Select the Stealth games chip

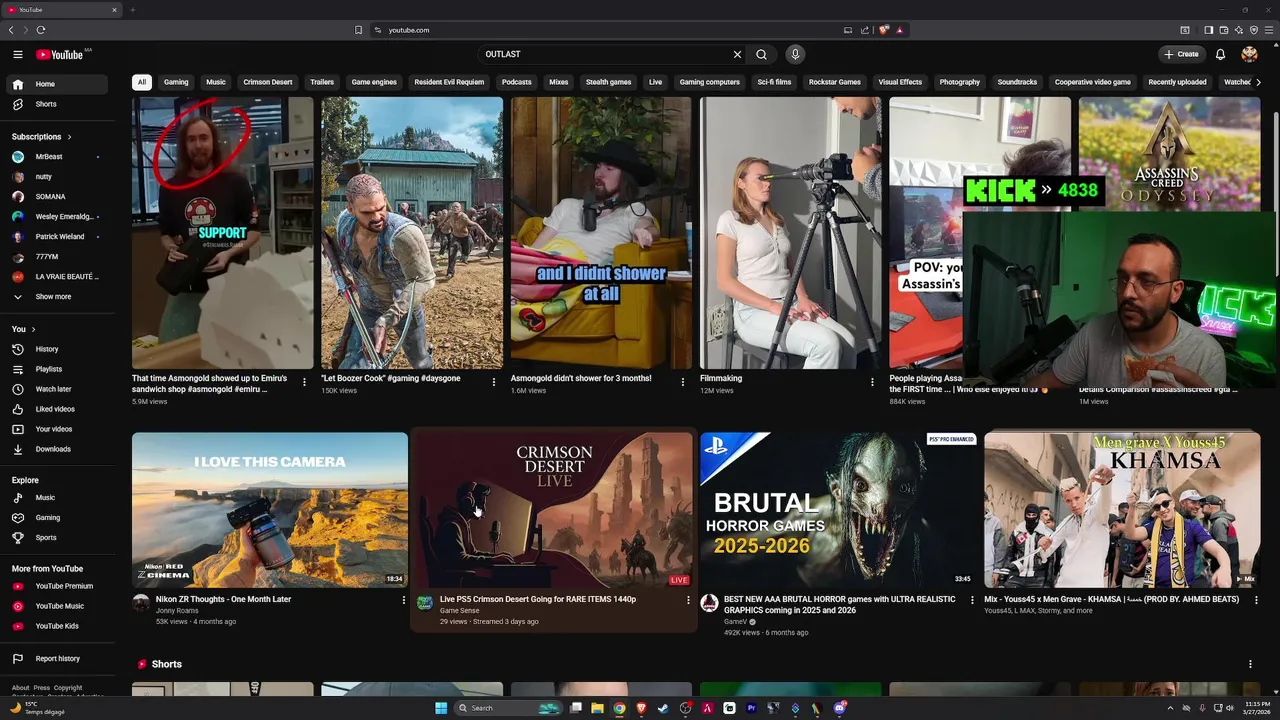[x=608, y=82]
